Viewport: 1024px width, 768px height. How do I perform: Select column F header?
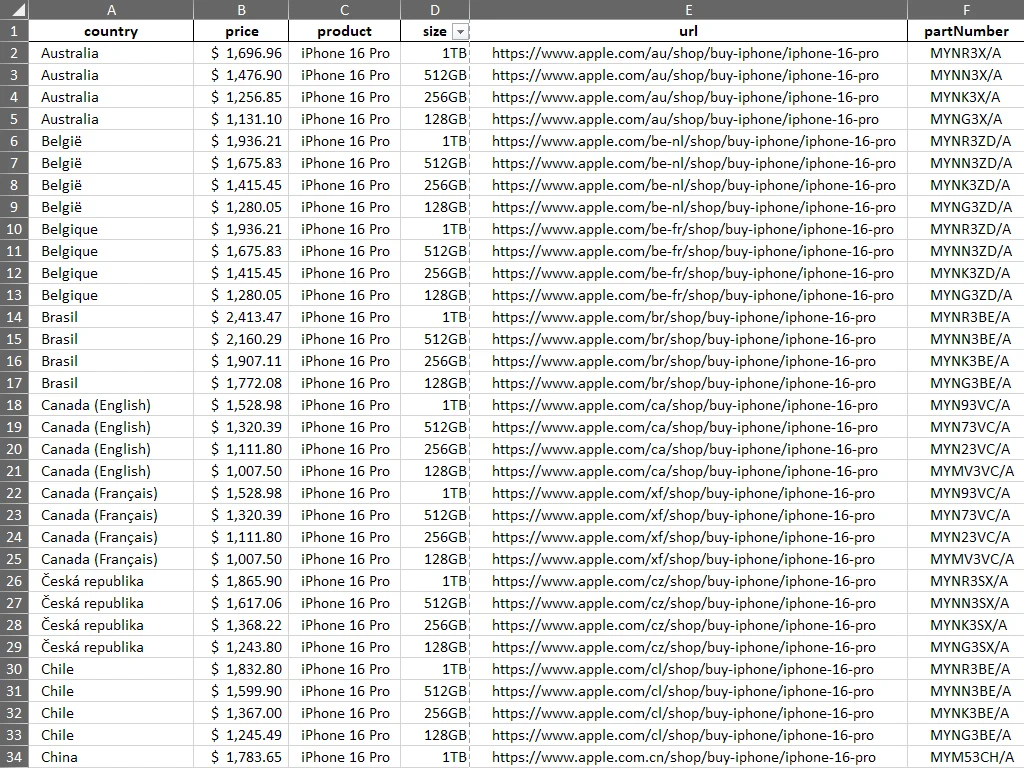[x=966, y=10]
